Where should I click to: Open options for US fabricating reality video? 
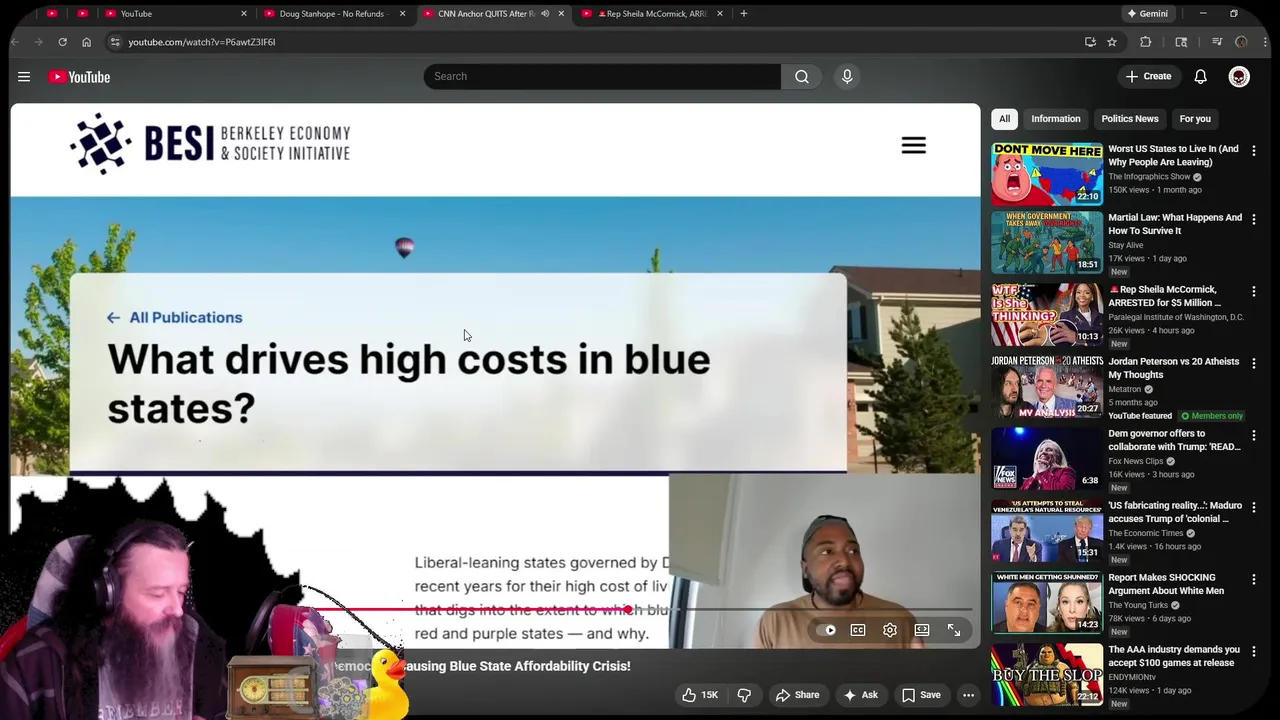(1254, 507)
